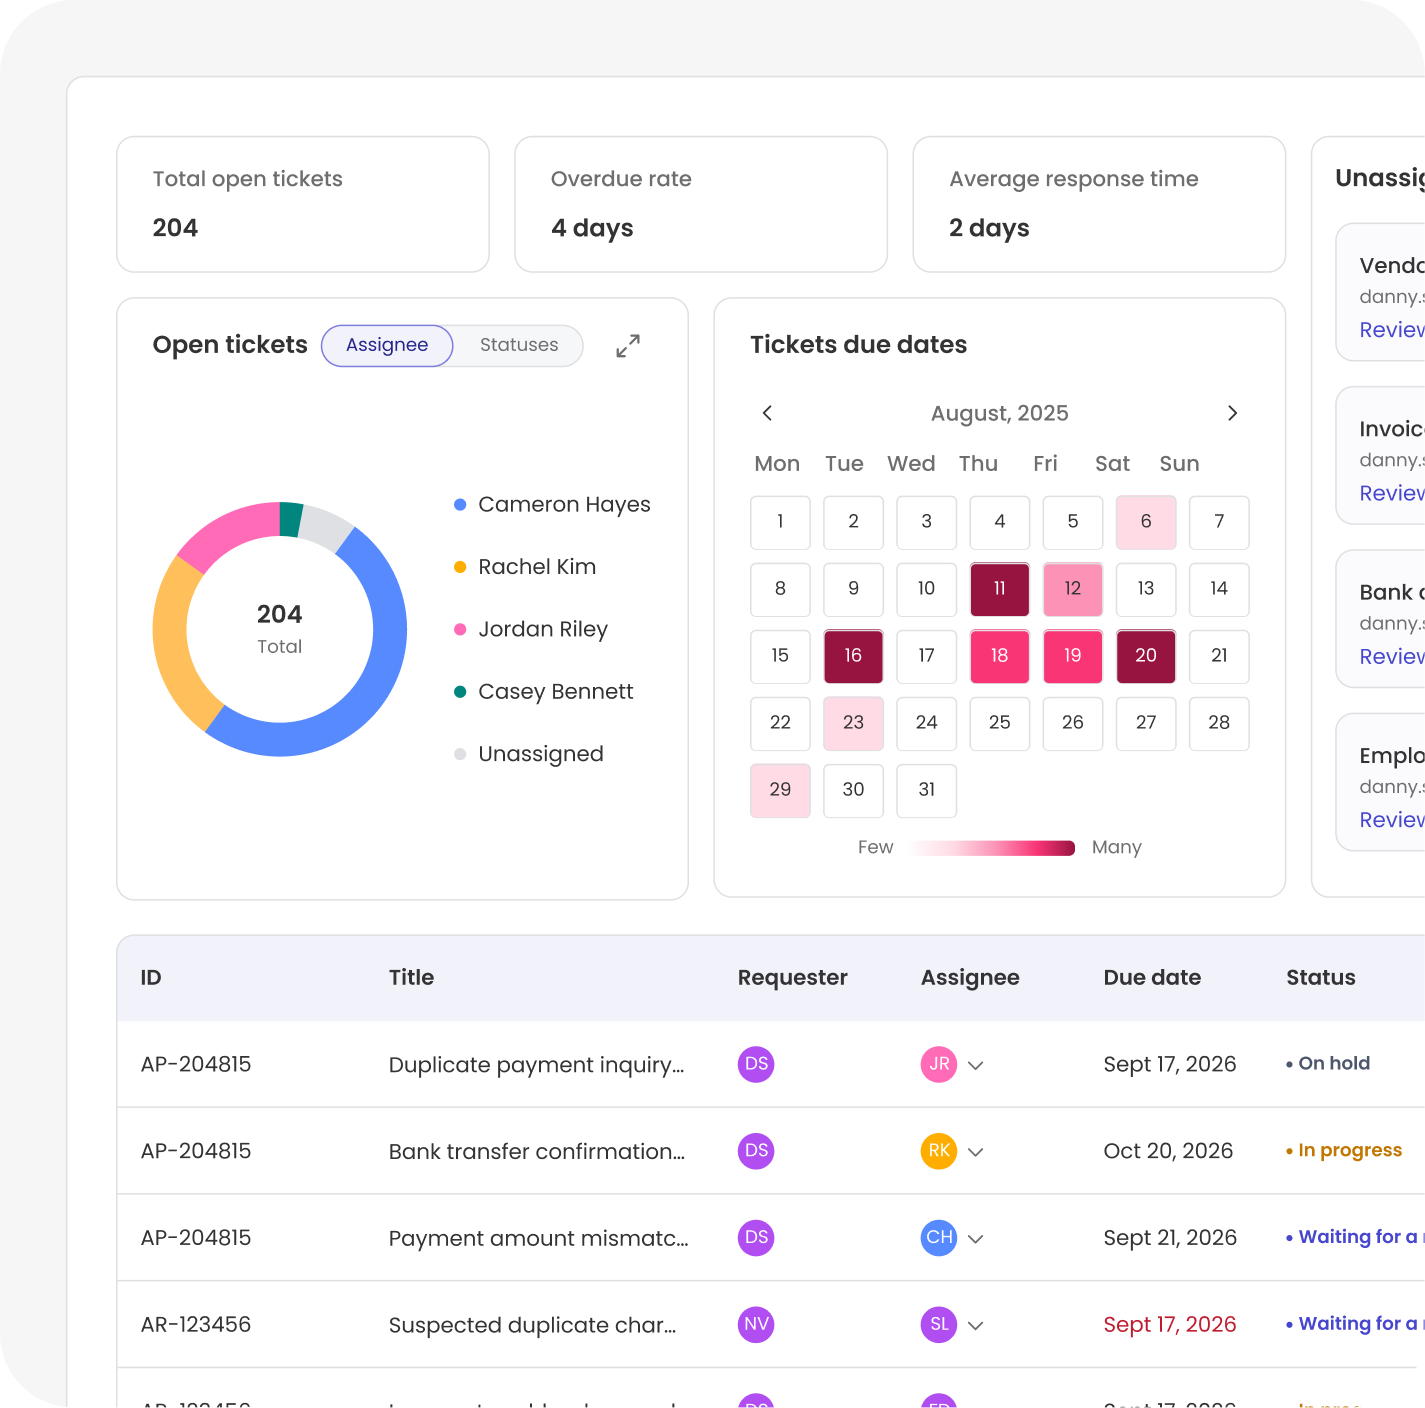Open assignee dropdown for Duplicate payment inquiry

[x=976, y=1065]
